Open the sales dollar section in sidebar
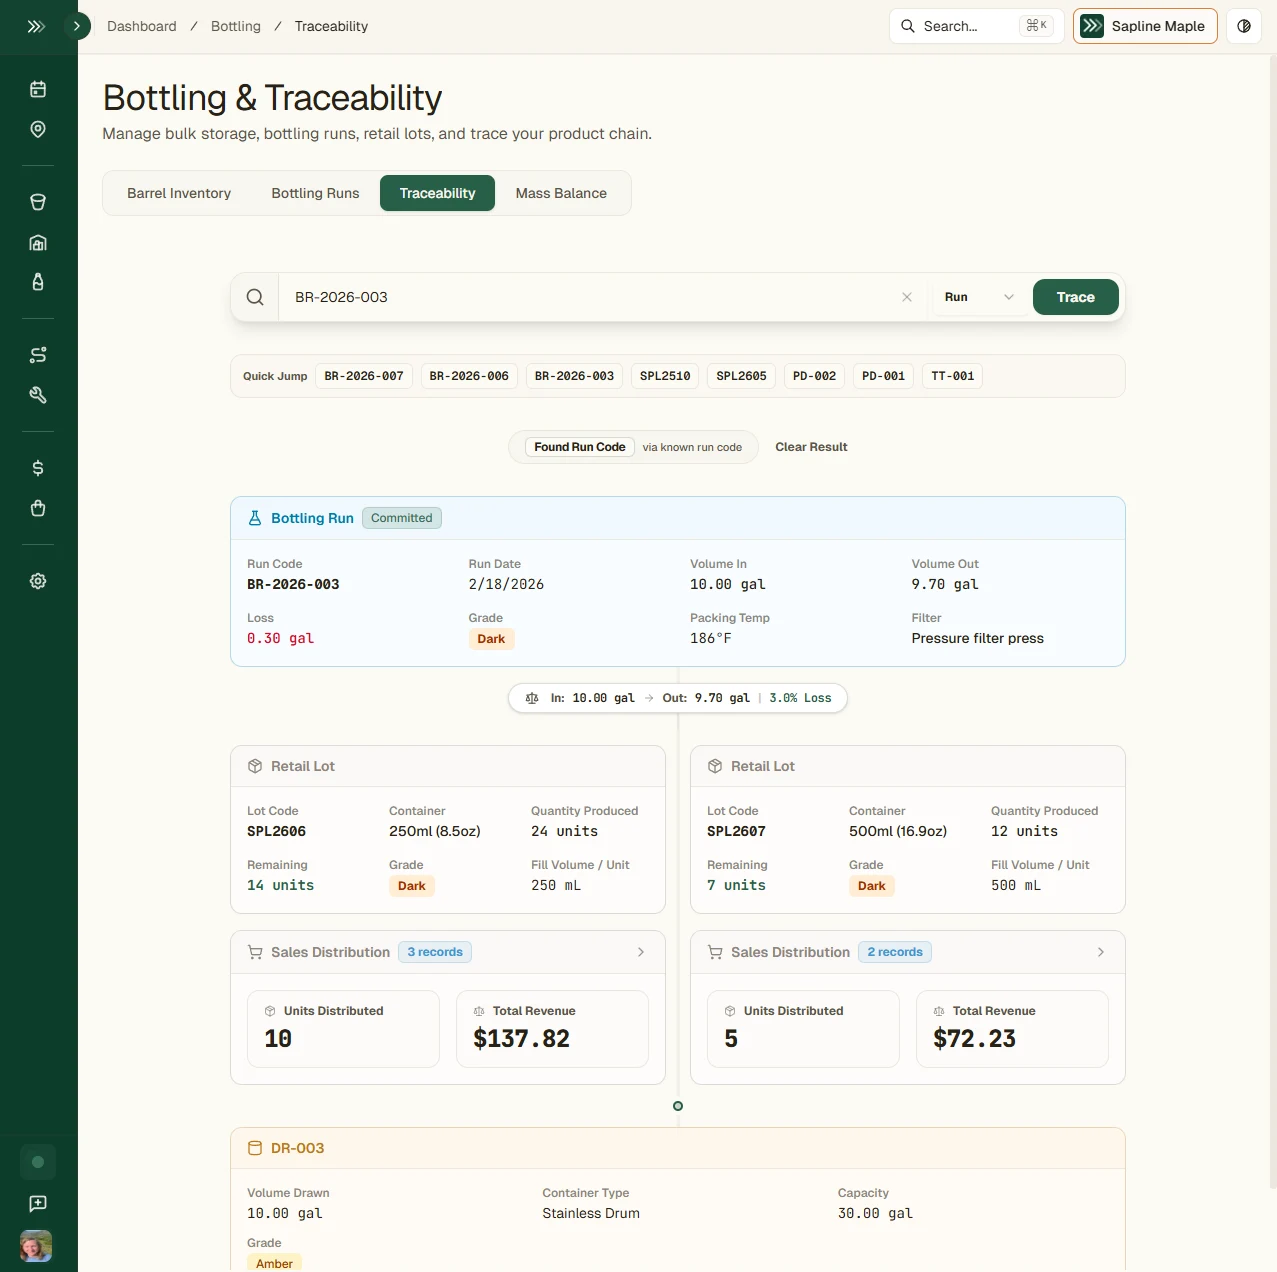The height and width of the screenshot is (1272, 1277). pos(38,467)
